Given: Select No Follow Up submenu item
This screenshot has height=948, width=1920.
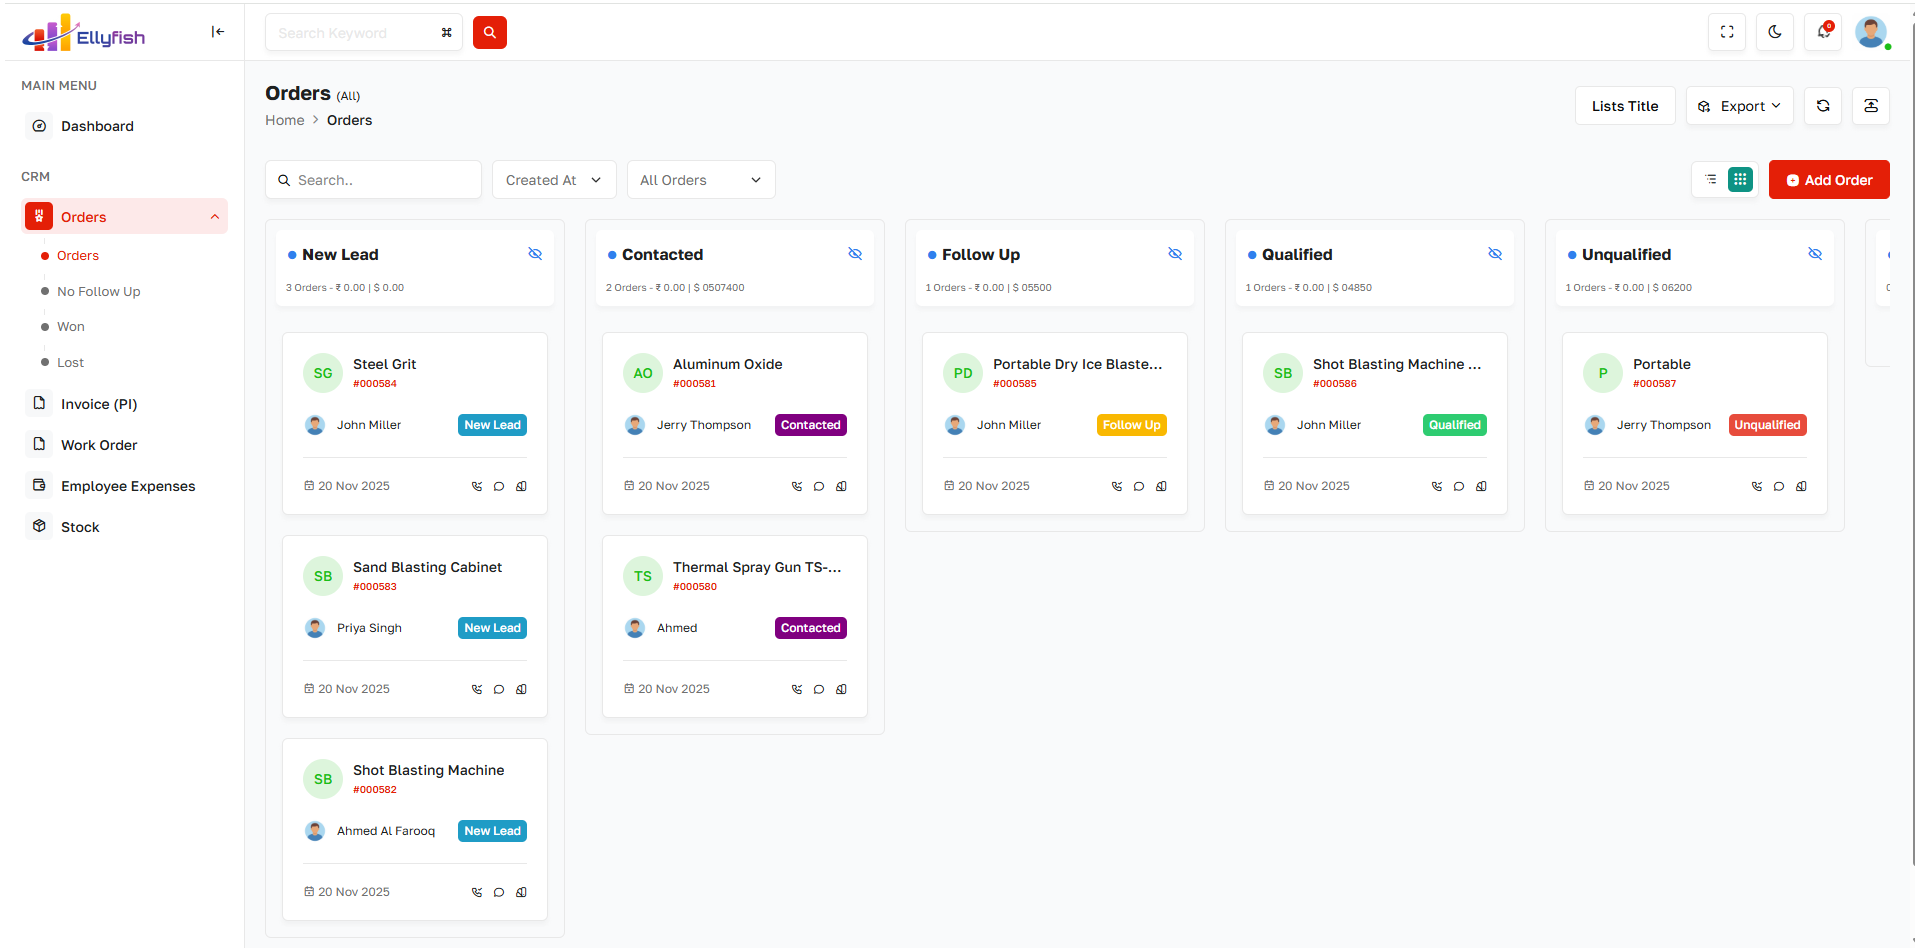Looking at the screenshot, I should point(98,292).
